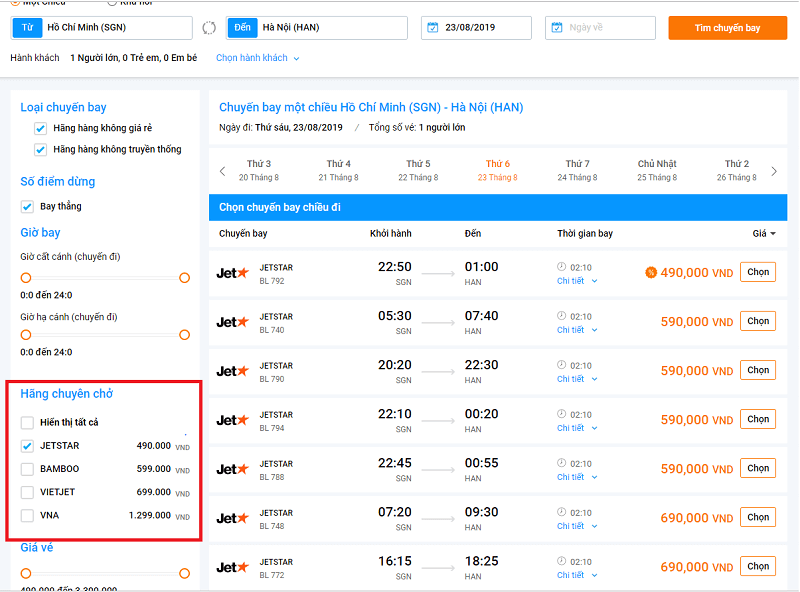This screenshot has height=592, width=800.
Task: Choose flight BL 740 with Chọn
Action: click(758, 321)
